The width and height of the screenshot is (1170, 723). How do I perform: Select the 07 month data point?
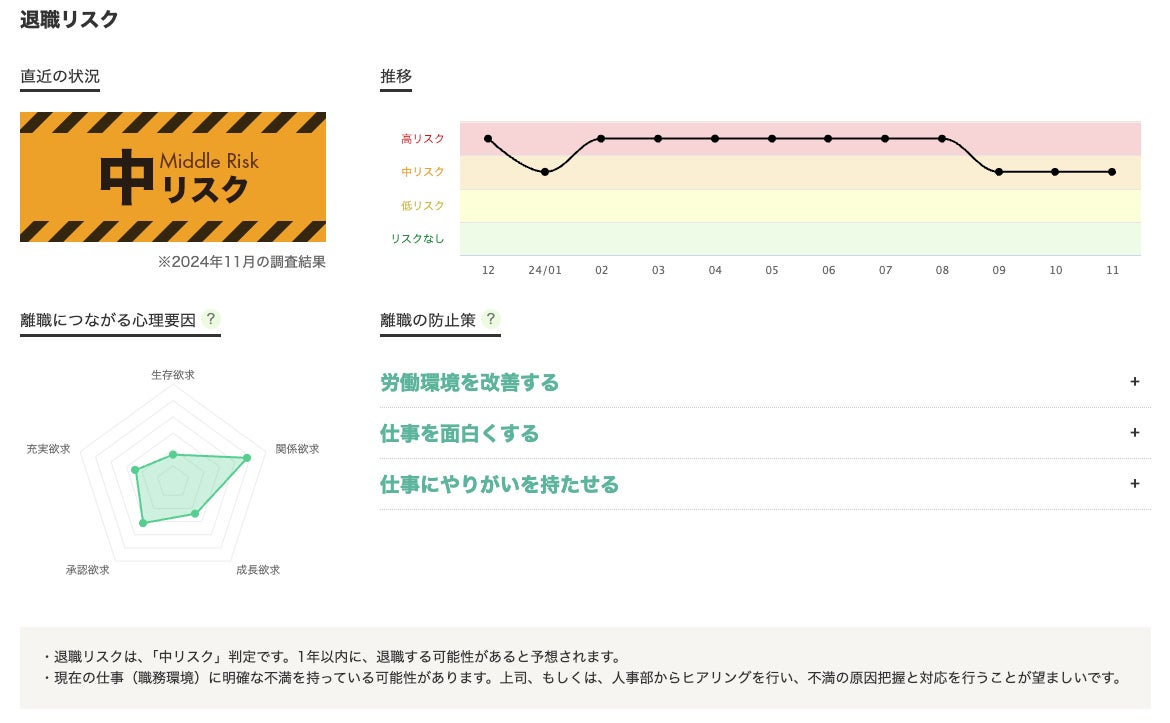(885, 139)
